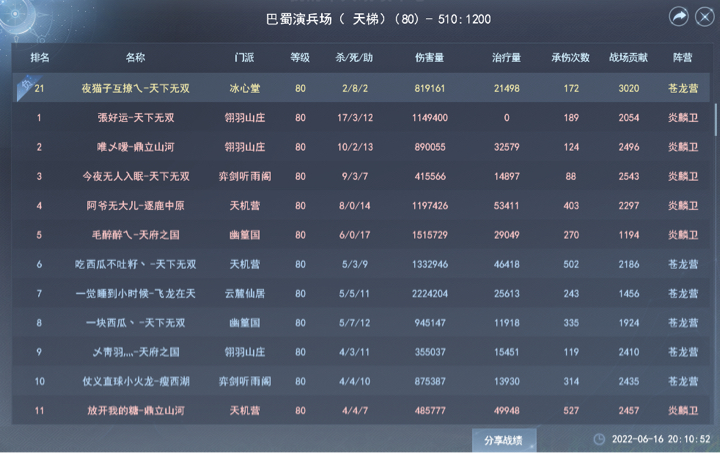Viewport: 720px width, 453px height.
Task: Click the 分享战绩 share results button
Action: pos(503,440)
